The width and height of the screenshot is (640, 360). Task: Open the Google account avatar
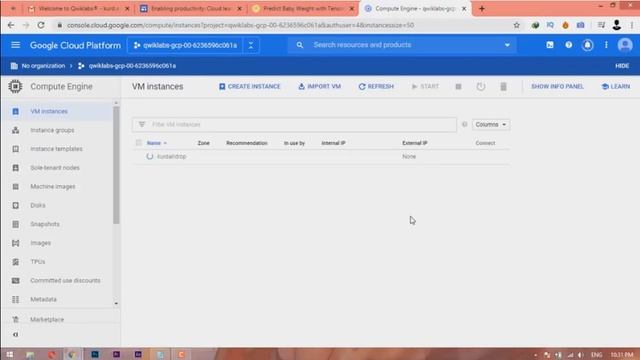coord(624,45)
